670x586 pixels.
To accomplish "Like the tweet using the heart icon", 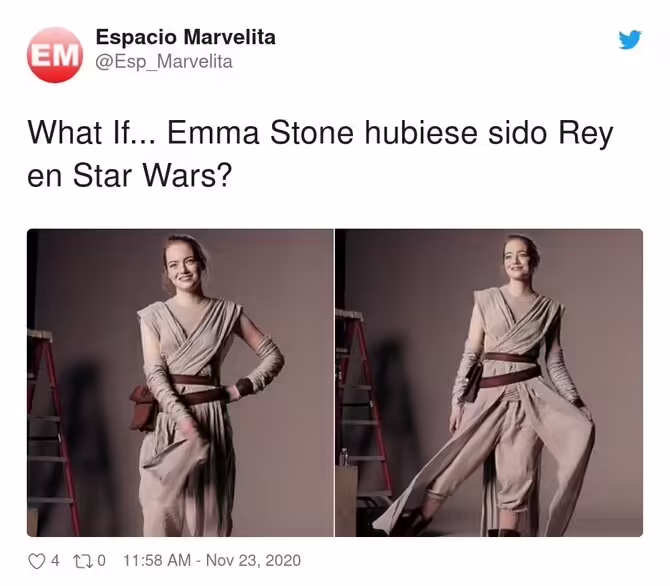I will coord(36,561).
